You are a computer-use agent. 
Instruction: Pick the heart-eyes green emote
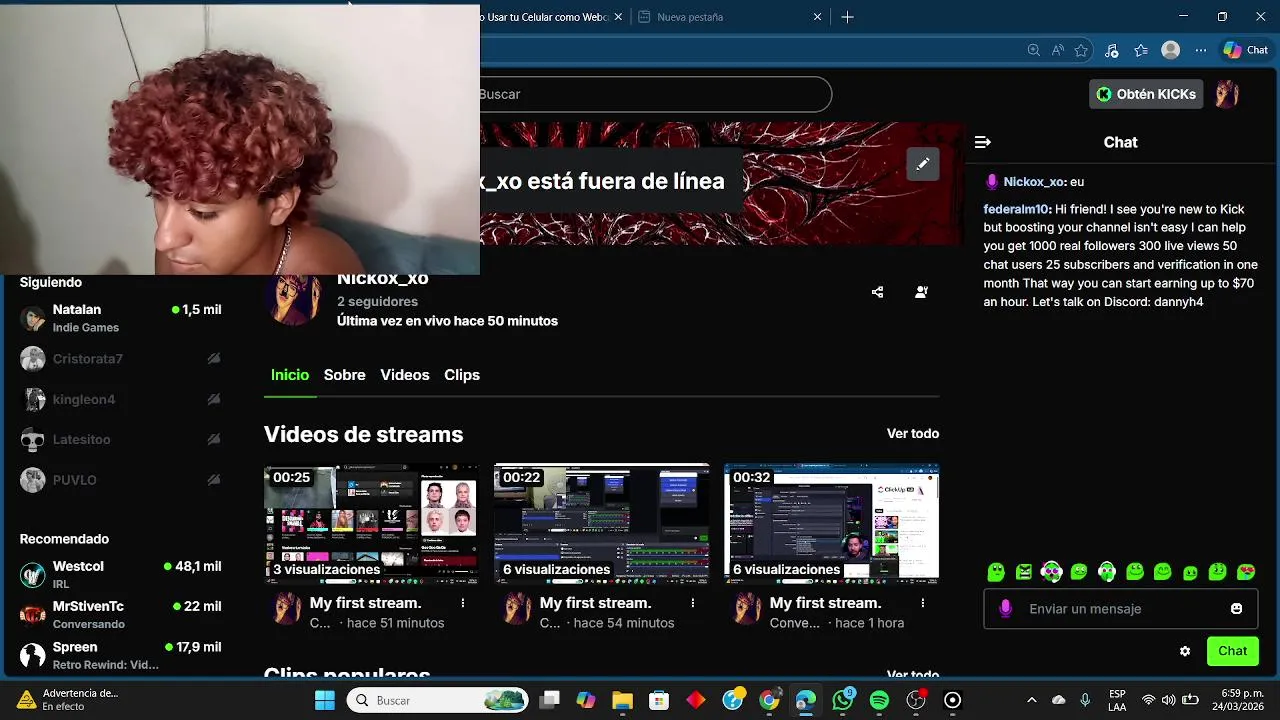tap(1245, 572)
